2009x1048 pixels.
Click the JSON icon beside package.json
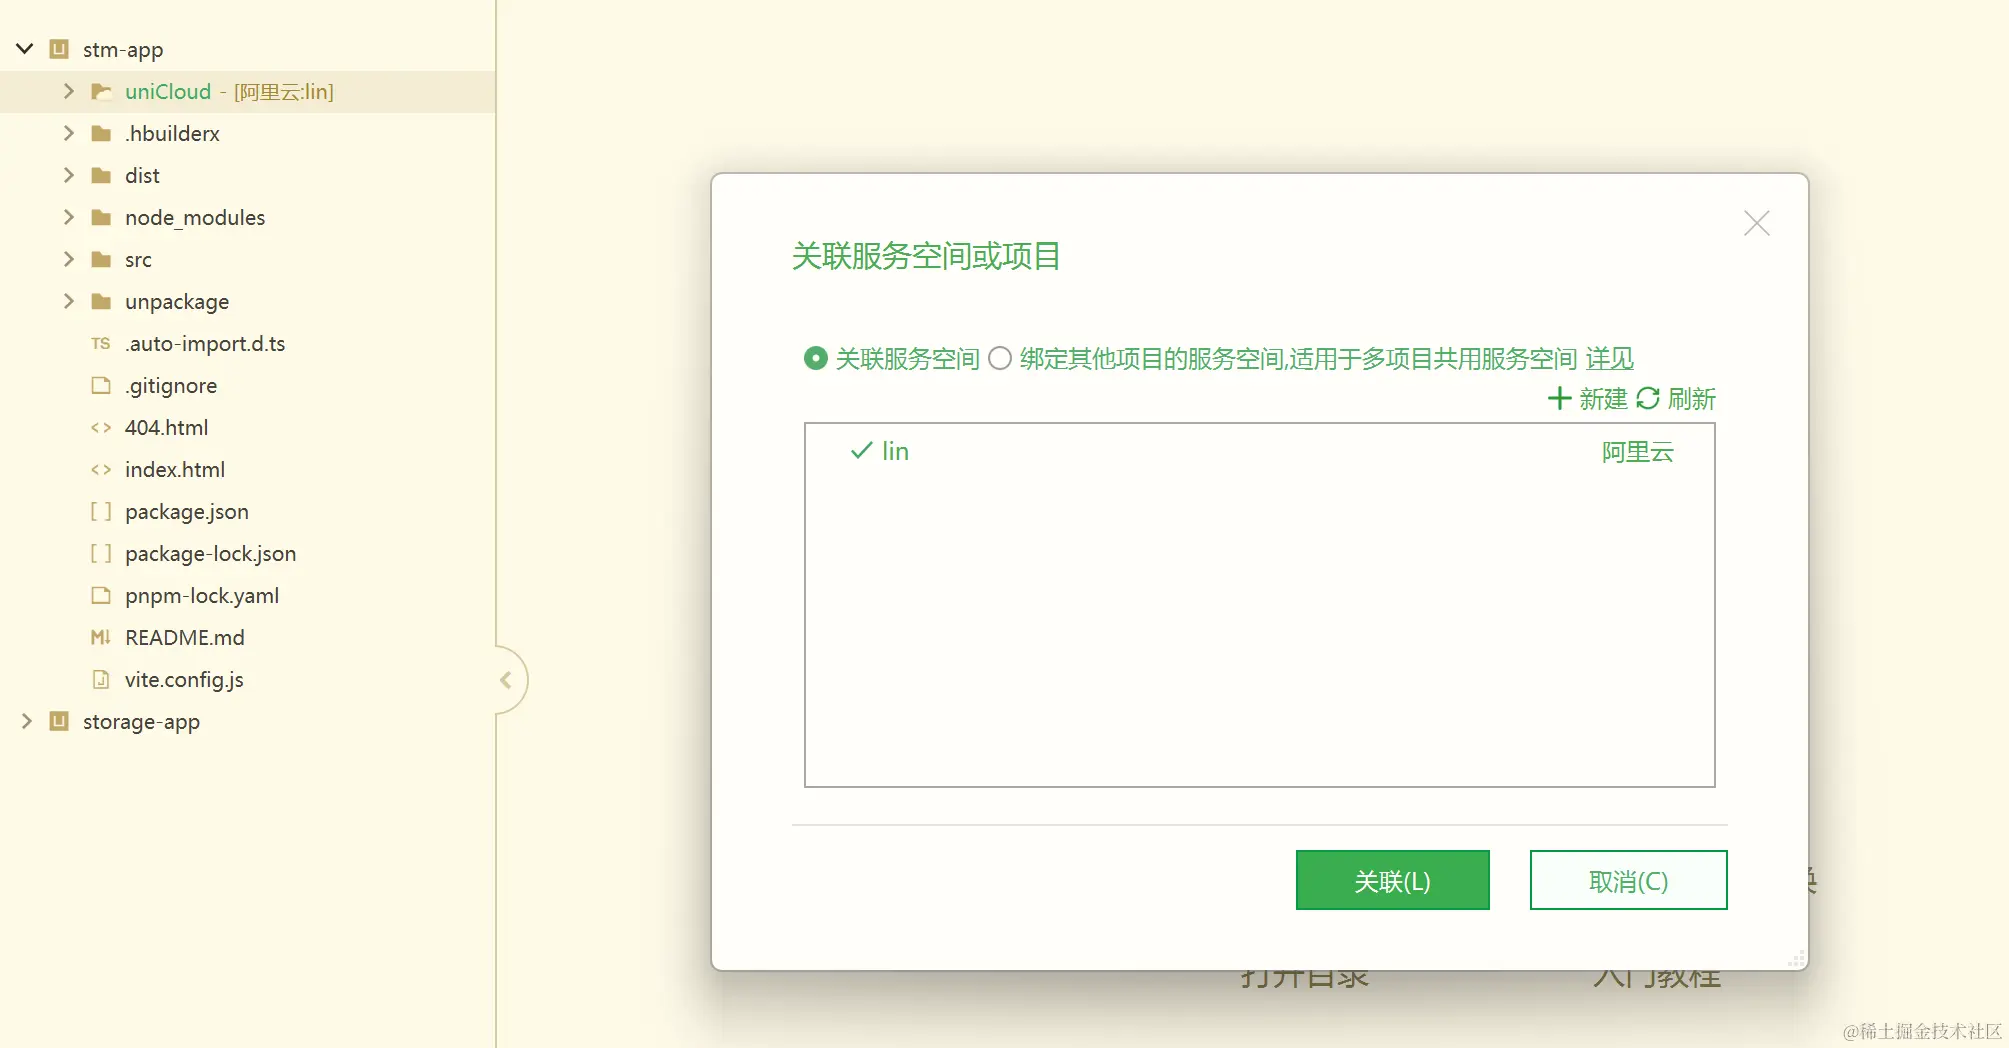pyautogui.click(x=101, y=512)
